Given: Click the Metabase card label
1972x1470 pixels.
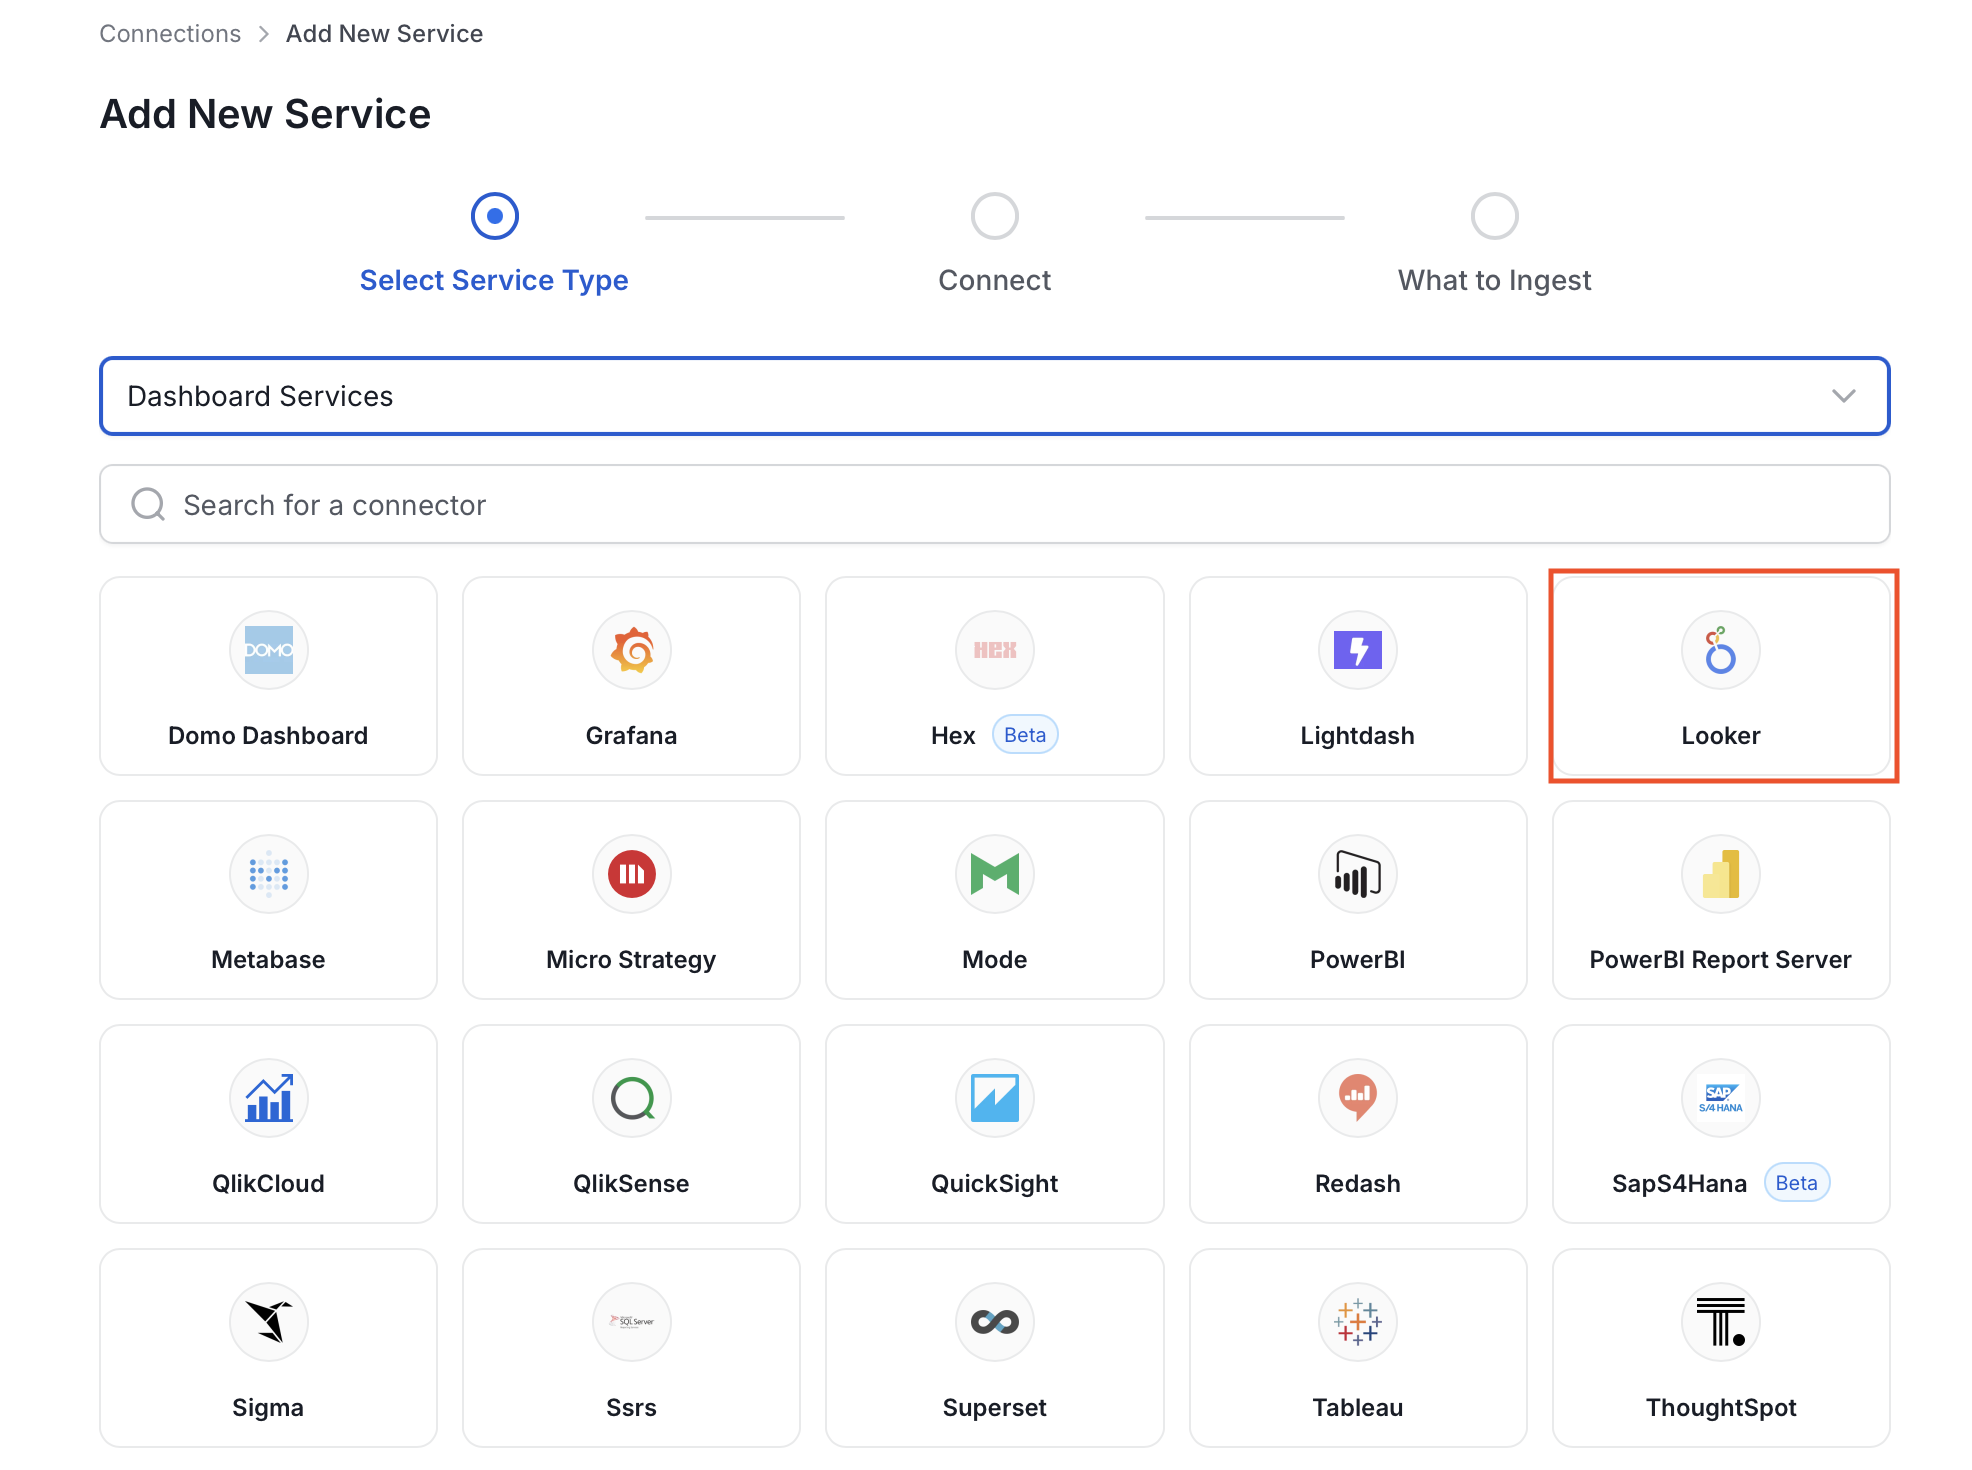Looking at the screenshot, I should click(268, 960).
